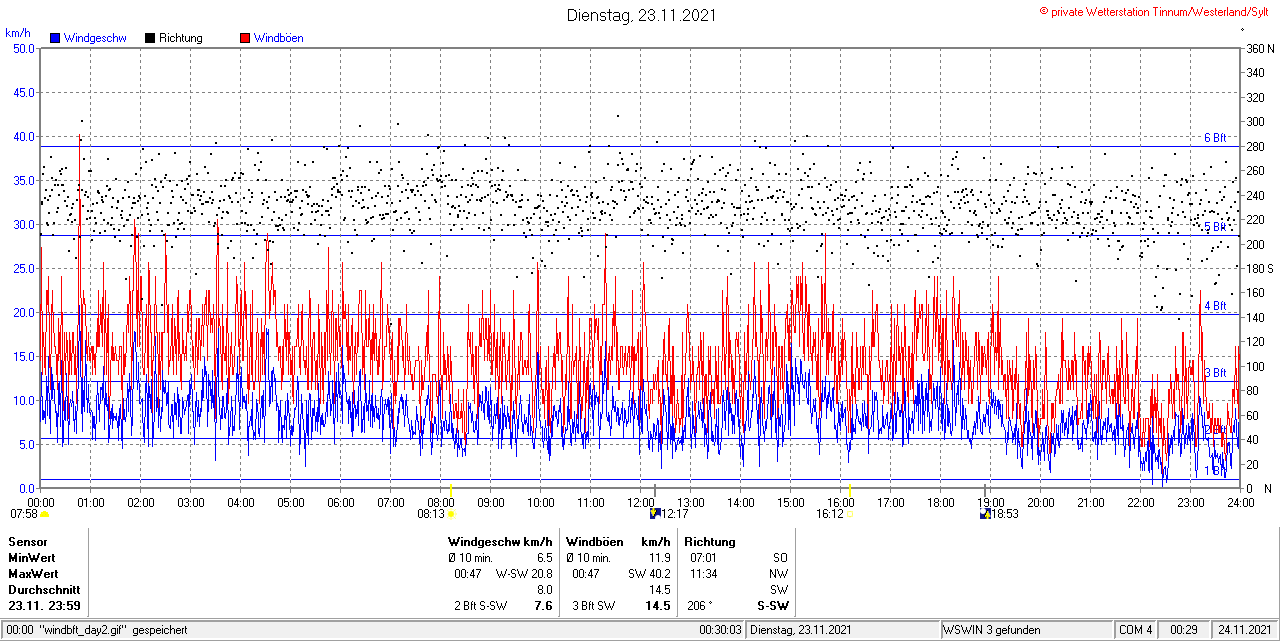Screen dimensions: 1280x641
Task: Click the 23.11. 23:59 timestamp label
Action: [x=45, y=606]
